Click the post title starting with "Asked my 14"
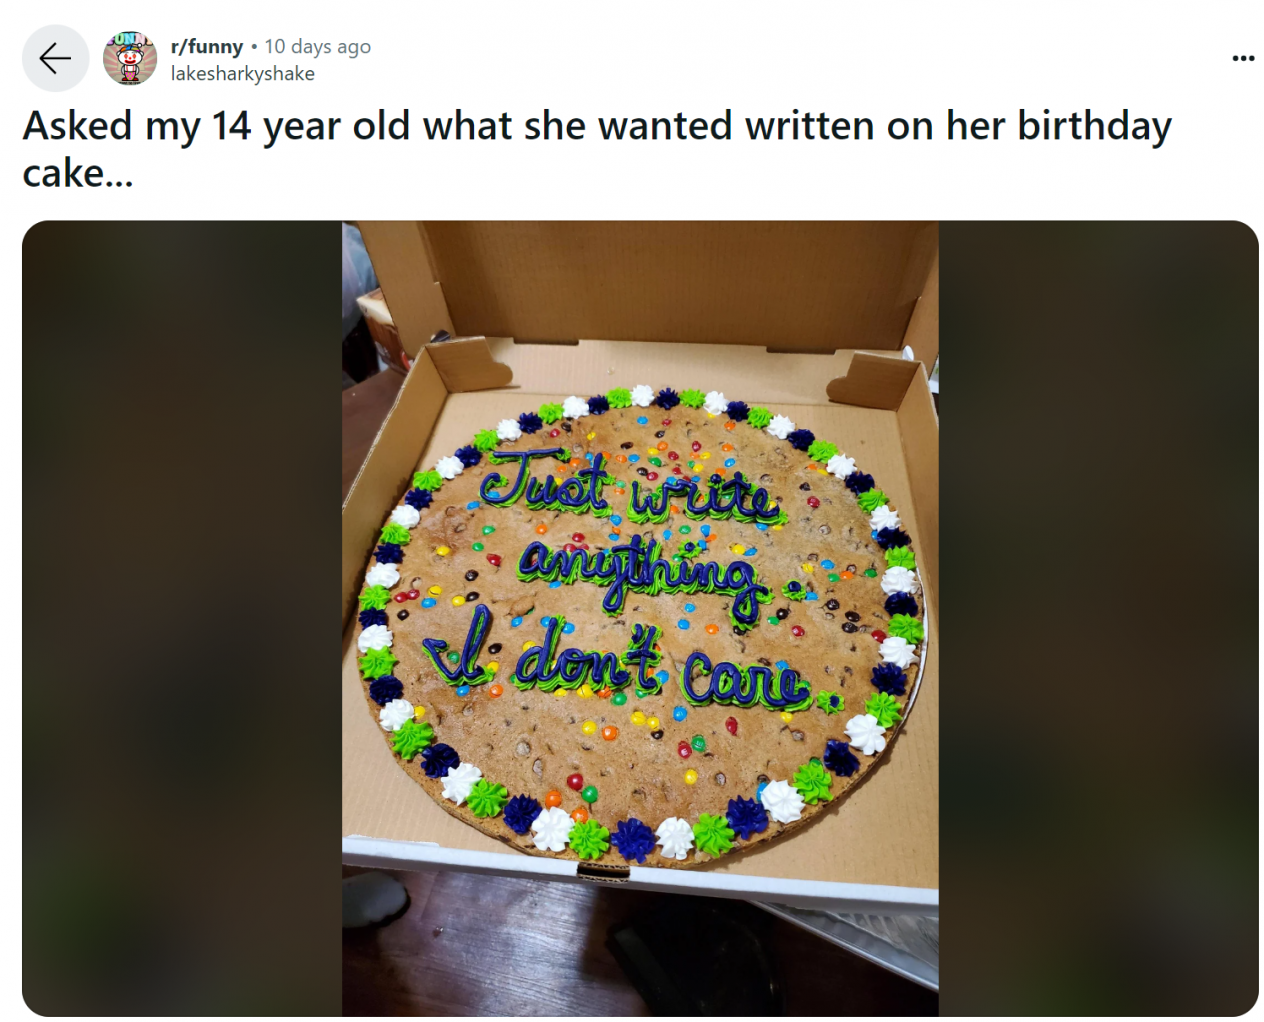 [597, 149]
